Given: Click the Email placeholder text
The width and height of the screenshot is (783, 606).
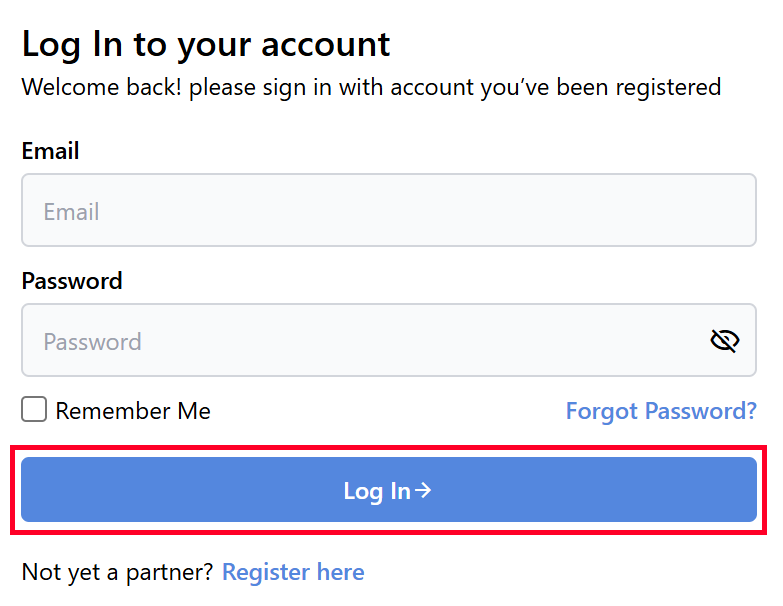Looking at the screenshot, I should [x=71, y=212].
